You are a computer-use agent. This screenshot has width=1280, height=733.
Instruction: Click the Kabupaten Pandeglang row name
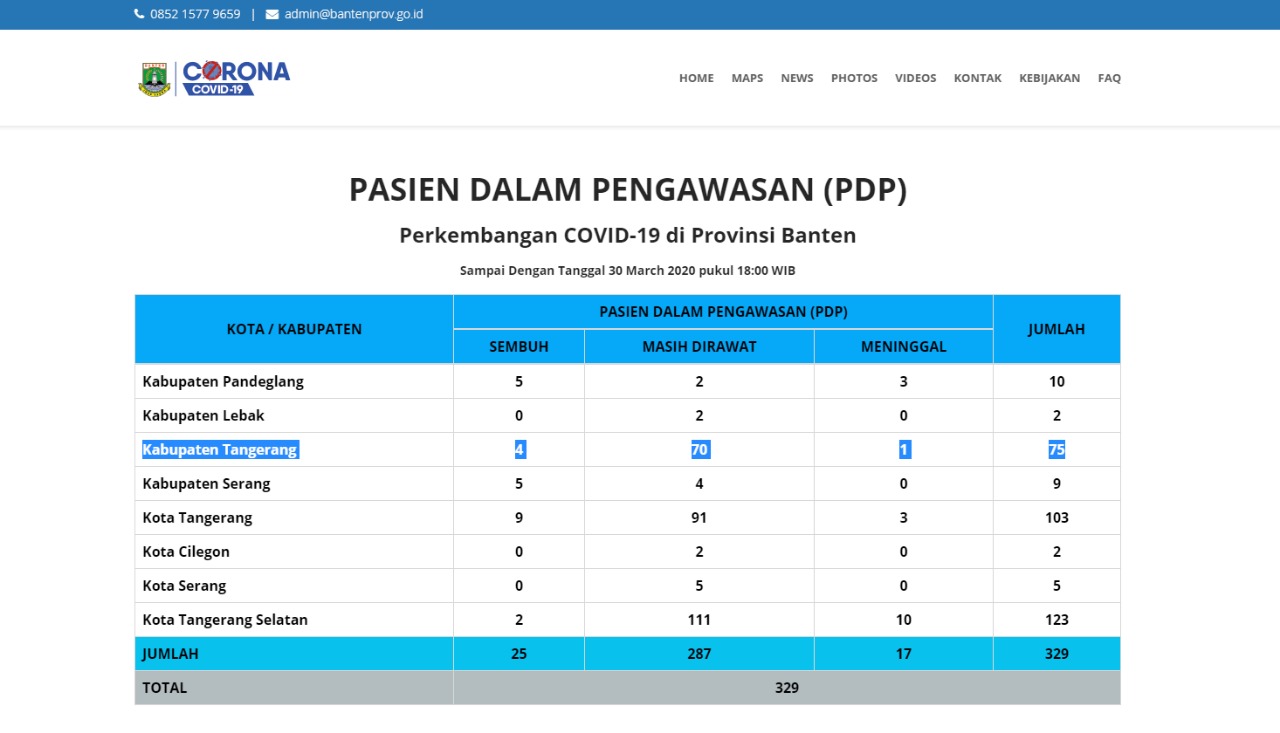[223, 382]
